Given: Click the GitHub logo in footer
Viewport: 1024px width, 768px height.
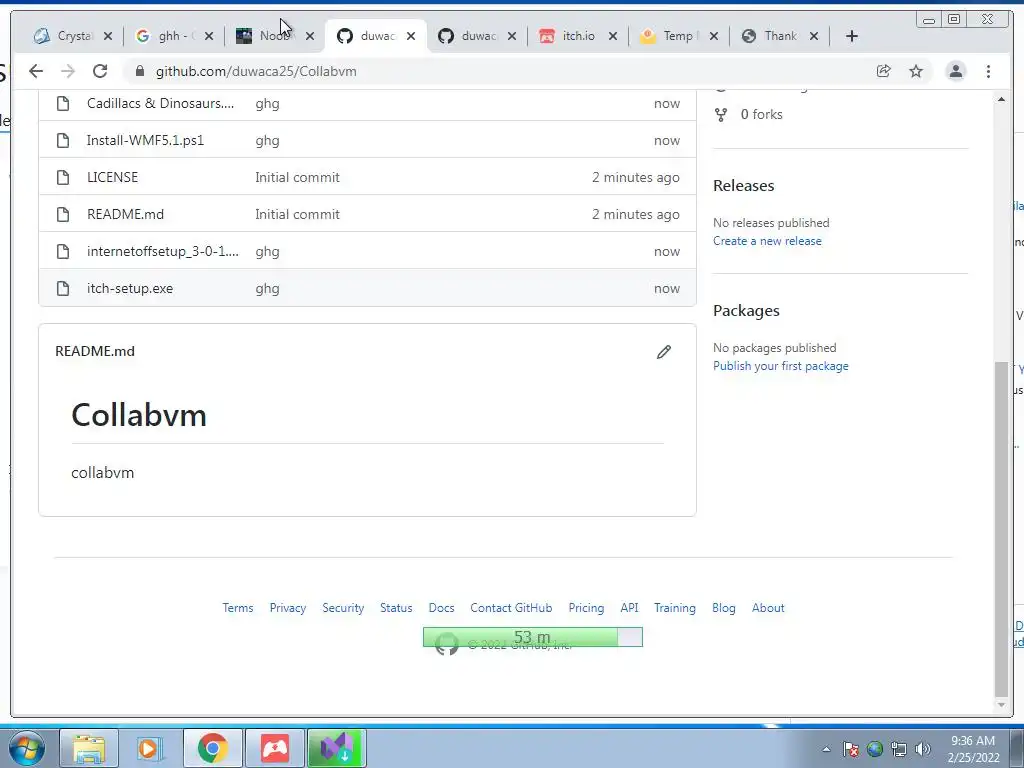Looking at the screenshot, I should (447, 644).
